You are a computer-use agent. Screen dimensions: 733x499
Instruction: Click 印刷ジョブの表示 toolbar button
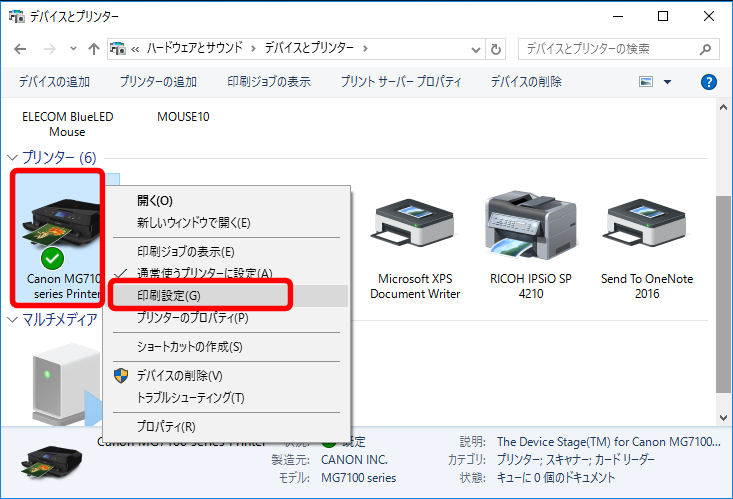click(x=269, y=82)
